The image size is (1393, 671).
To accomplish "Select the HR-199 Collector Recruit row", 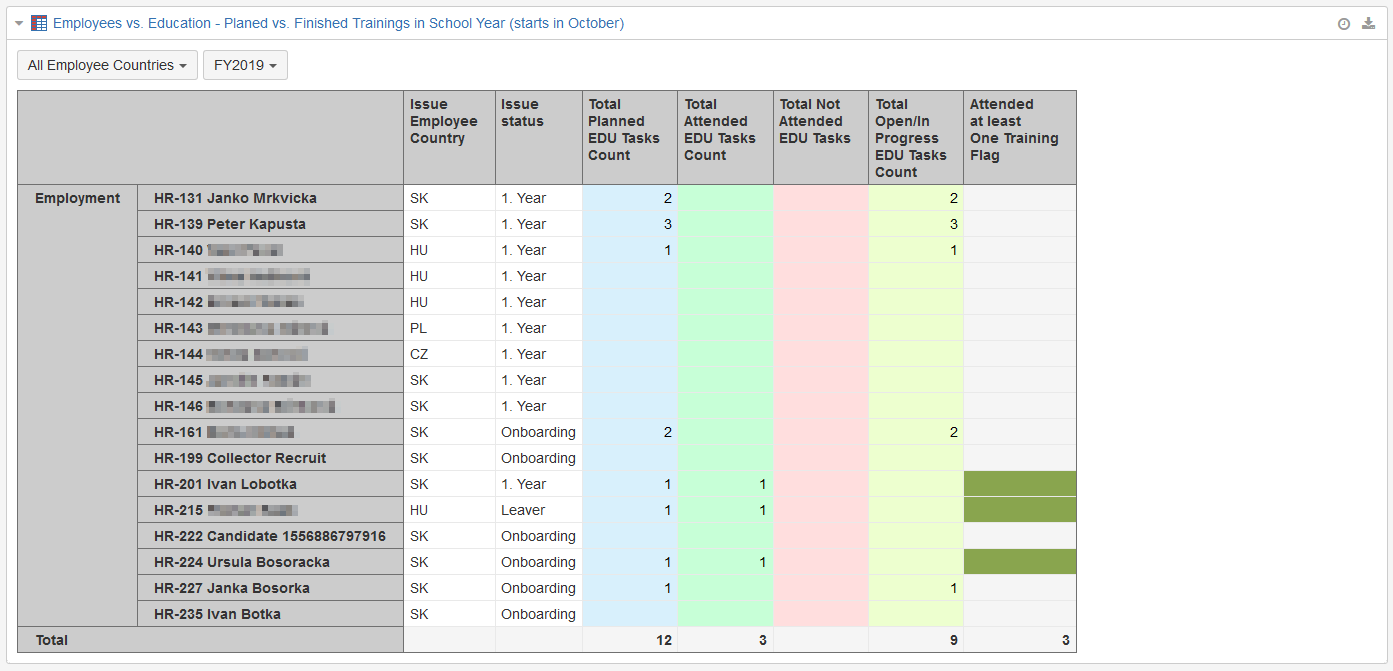I will [240, 458].
